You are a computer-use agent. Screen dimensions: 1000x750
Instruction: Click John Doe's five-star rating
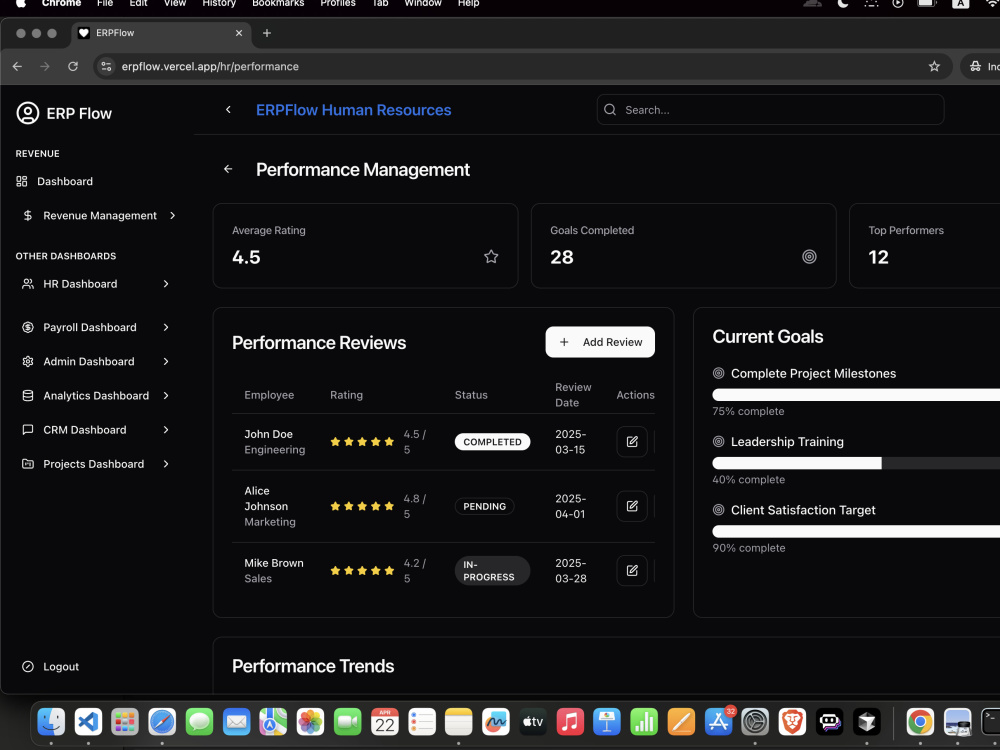[362, 441]
